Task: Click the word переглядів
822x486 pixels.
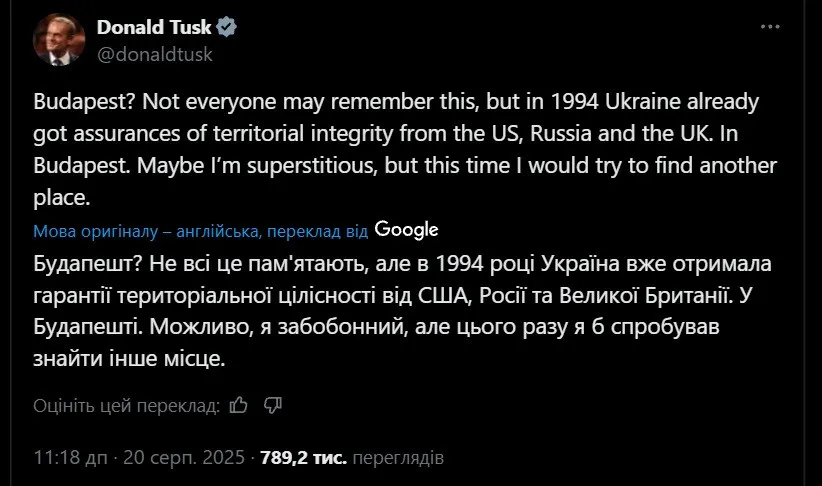Action: [399, 458]
